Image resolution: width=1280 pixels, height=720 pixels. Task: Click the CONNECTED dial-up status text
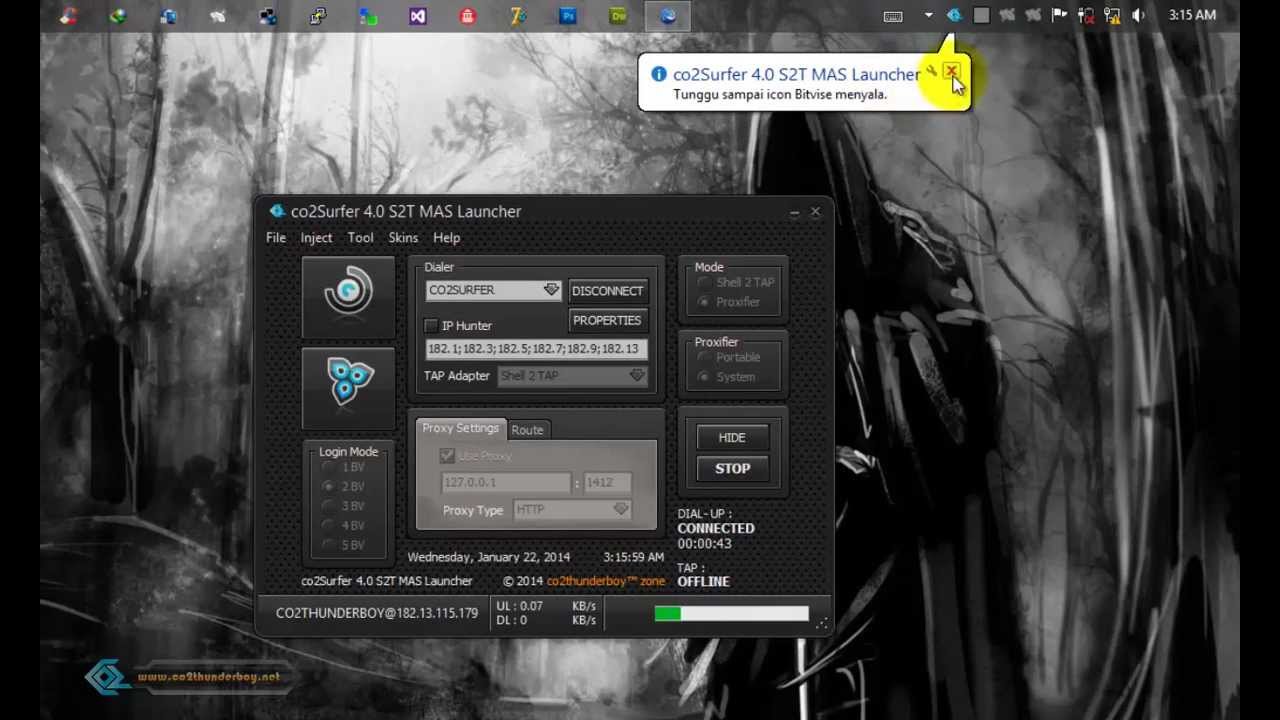point(716,528)
